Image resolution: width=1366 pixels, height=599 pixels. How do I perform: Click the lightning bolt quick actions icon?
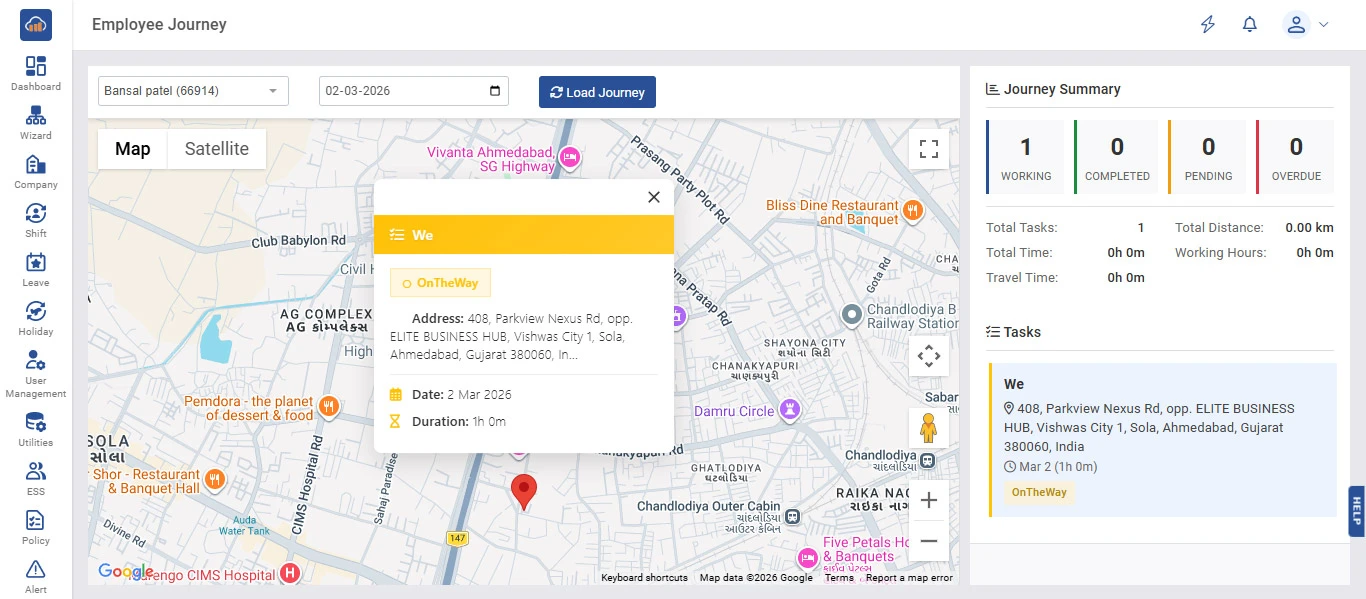pyautogui.click(x=1208, y=25)
